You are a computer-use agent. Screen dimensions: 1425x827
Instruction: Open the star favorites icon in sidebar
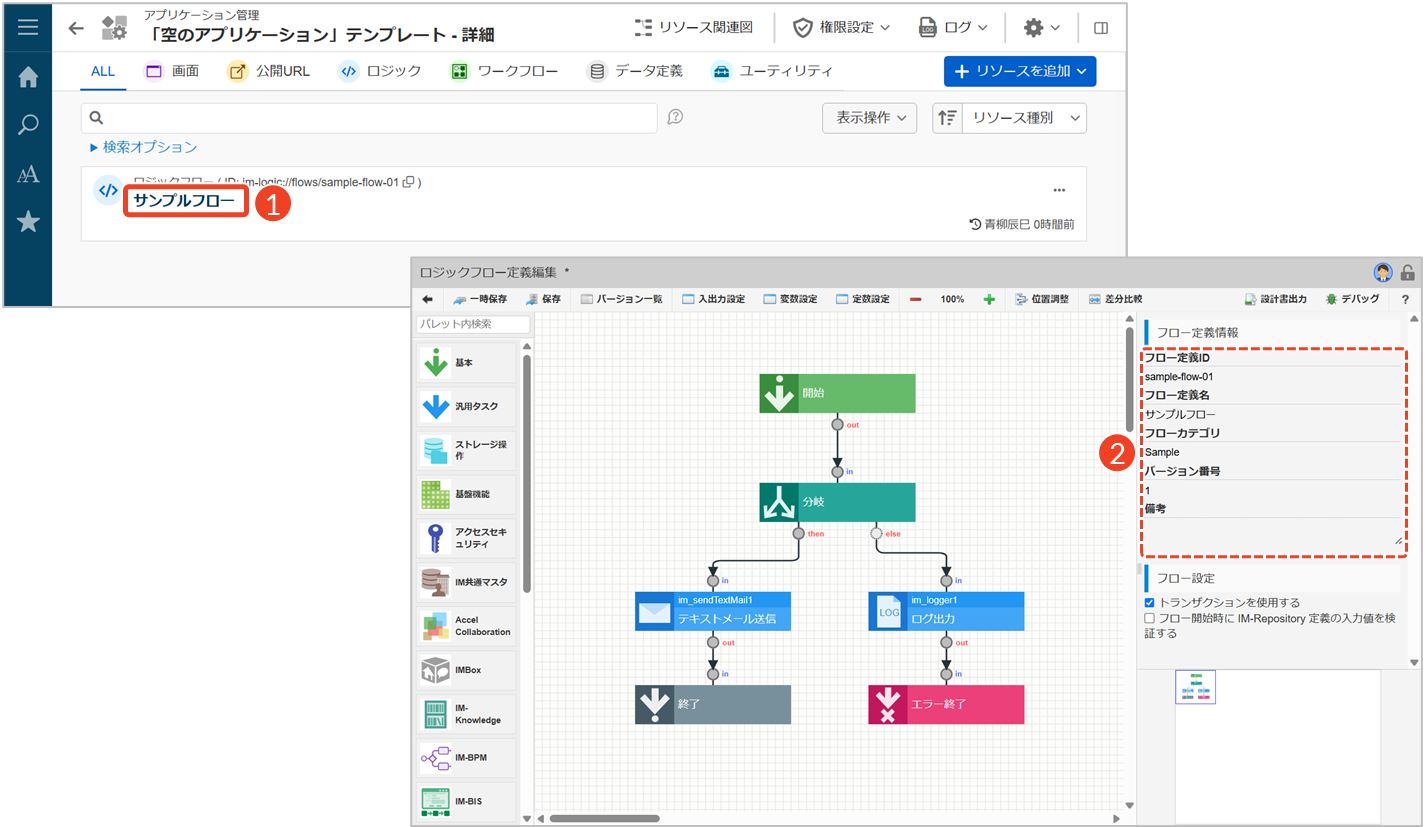pos(28,221)
